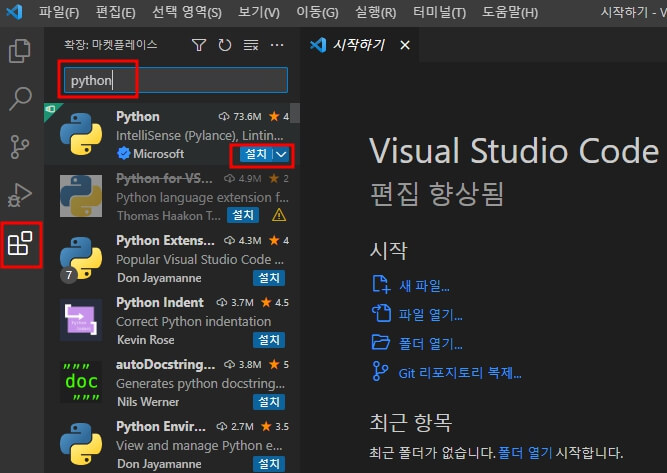Open the Extensions view icon
This screenshot has height=473, width=667.
click(20, 244)
